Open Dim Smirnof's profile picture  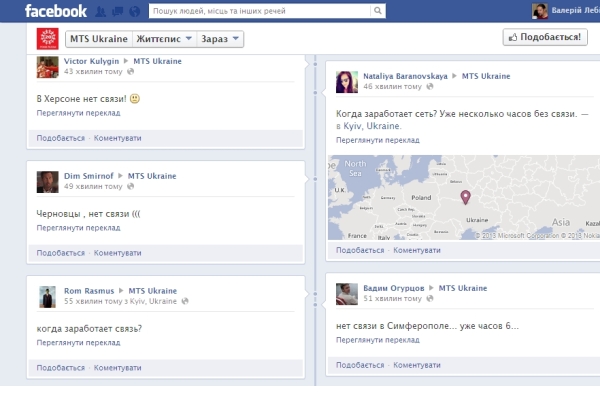pos(47,182)
